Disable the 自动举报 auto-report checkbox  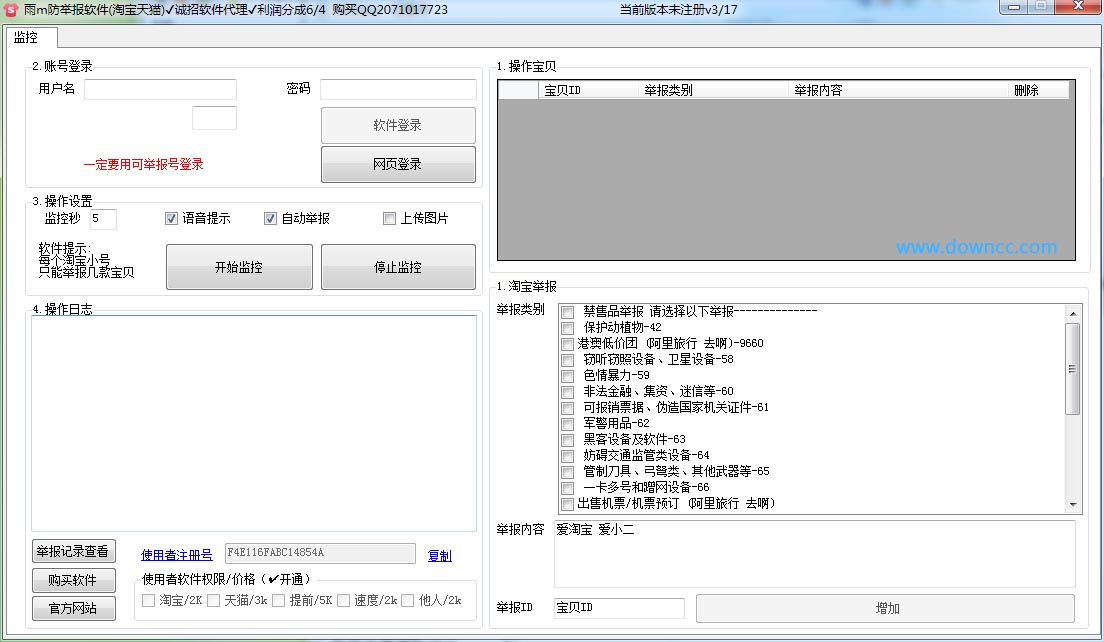point(270,218)
